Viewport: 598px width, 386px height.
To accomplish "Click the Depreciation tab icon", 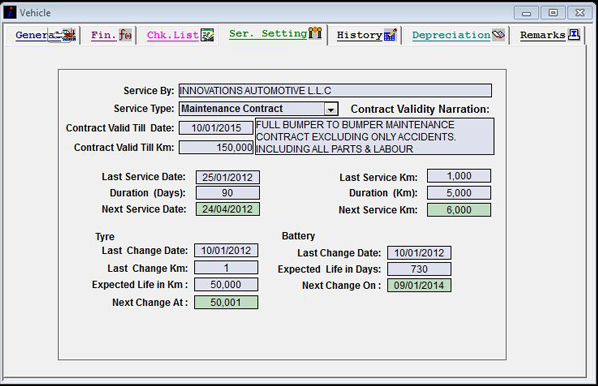I will pos(498,35).
